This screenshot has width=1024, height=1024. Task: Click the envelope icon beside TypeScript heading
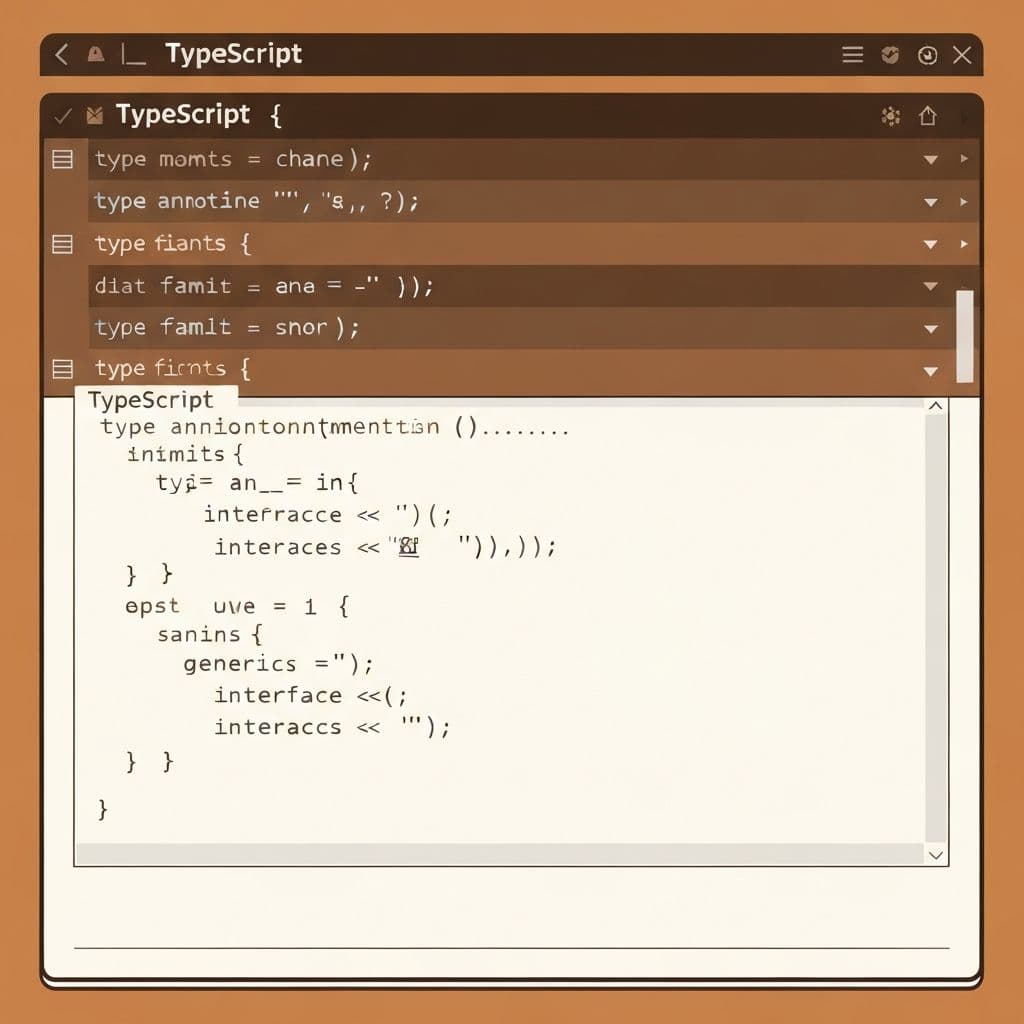click(x=93, y=114)
